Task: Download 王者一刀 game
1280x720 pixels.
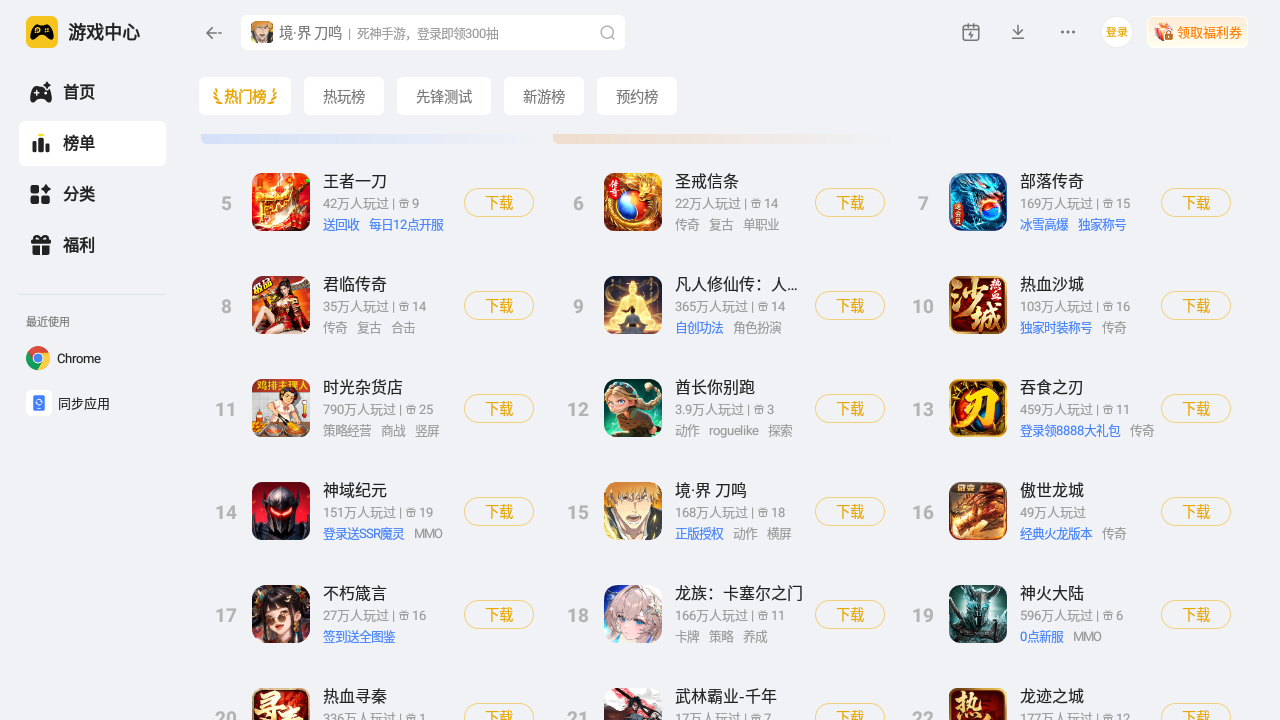Action: click(x=499, y=203)
